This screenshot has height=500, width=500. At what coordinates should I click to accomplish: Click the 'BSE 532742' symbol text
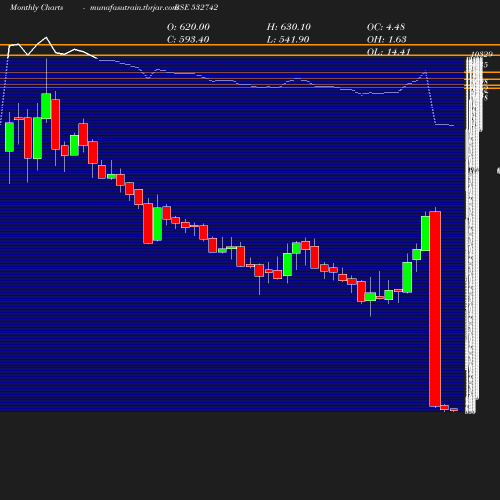coord(197,8)
